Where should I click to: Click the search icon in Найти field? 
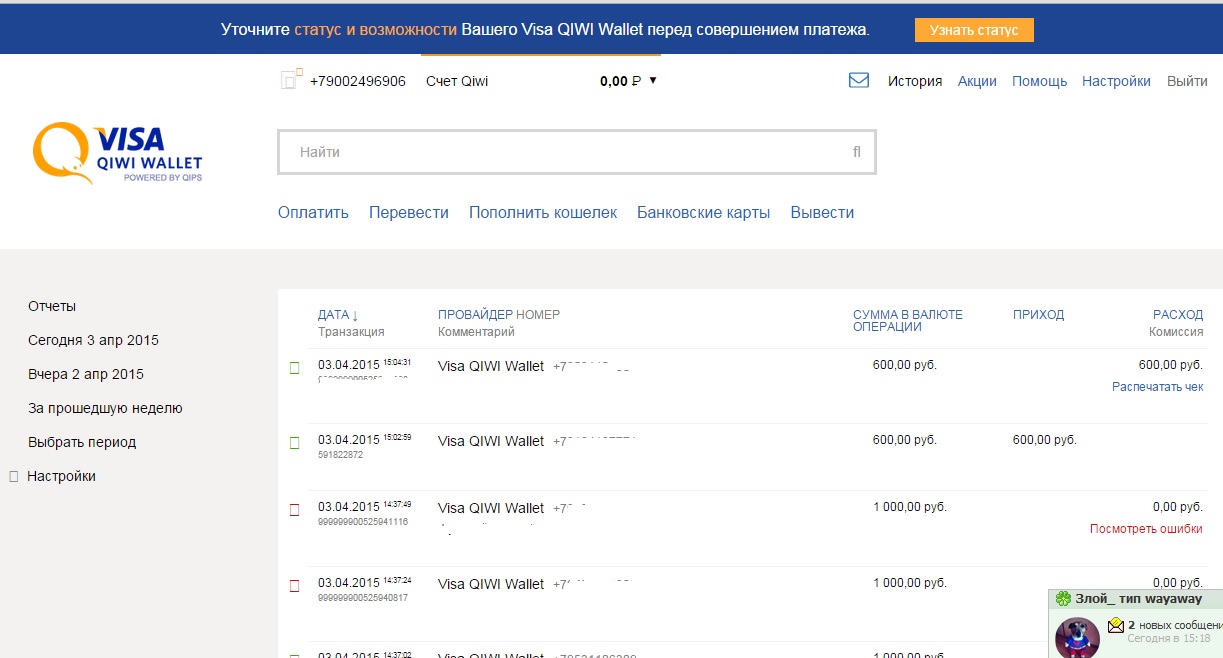[x=856, y=152]
